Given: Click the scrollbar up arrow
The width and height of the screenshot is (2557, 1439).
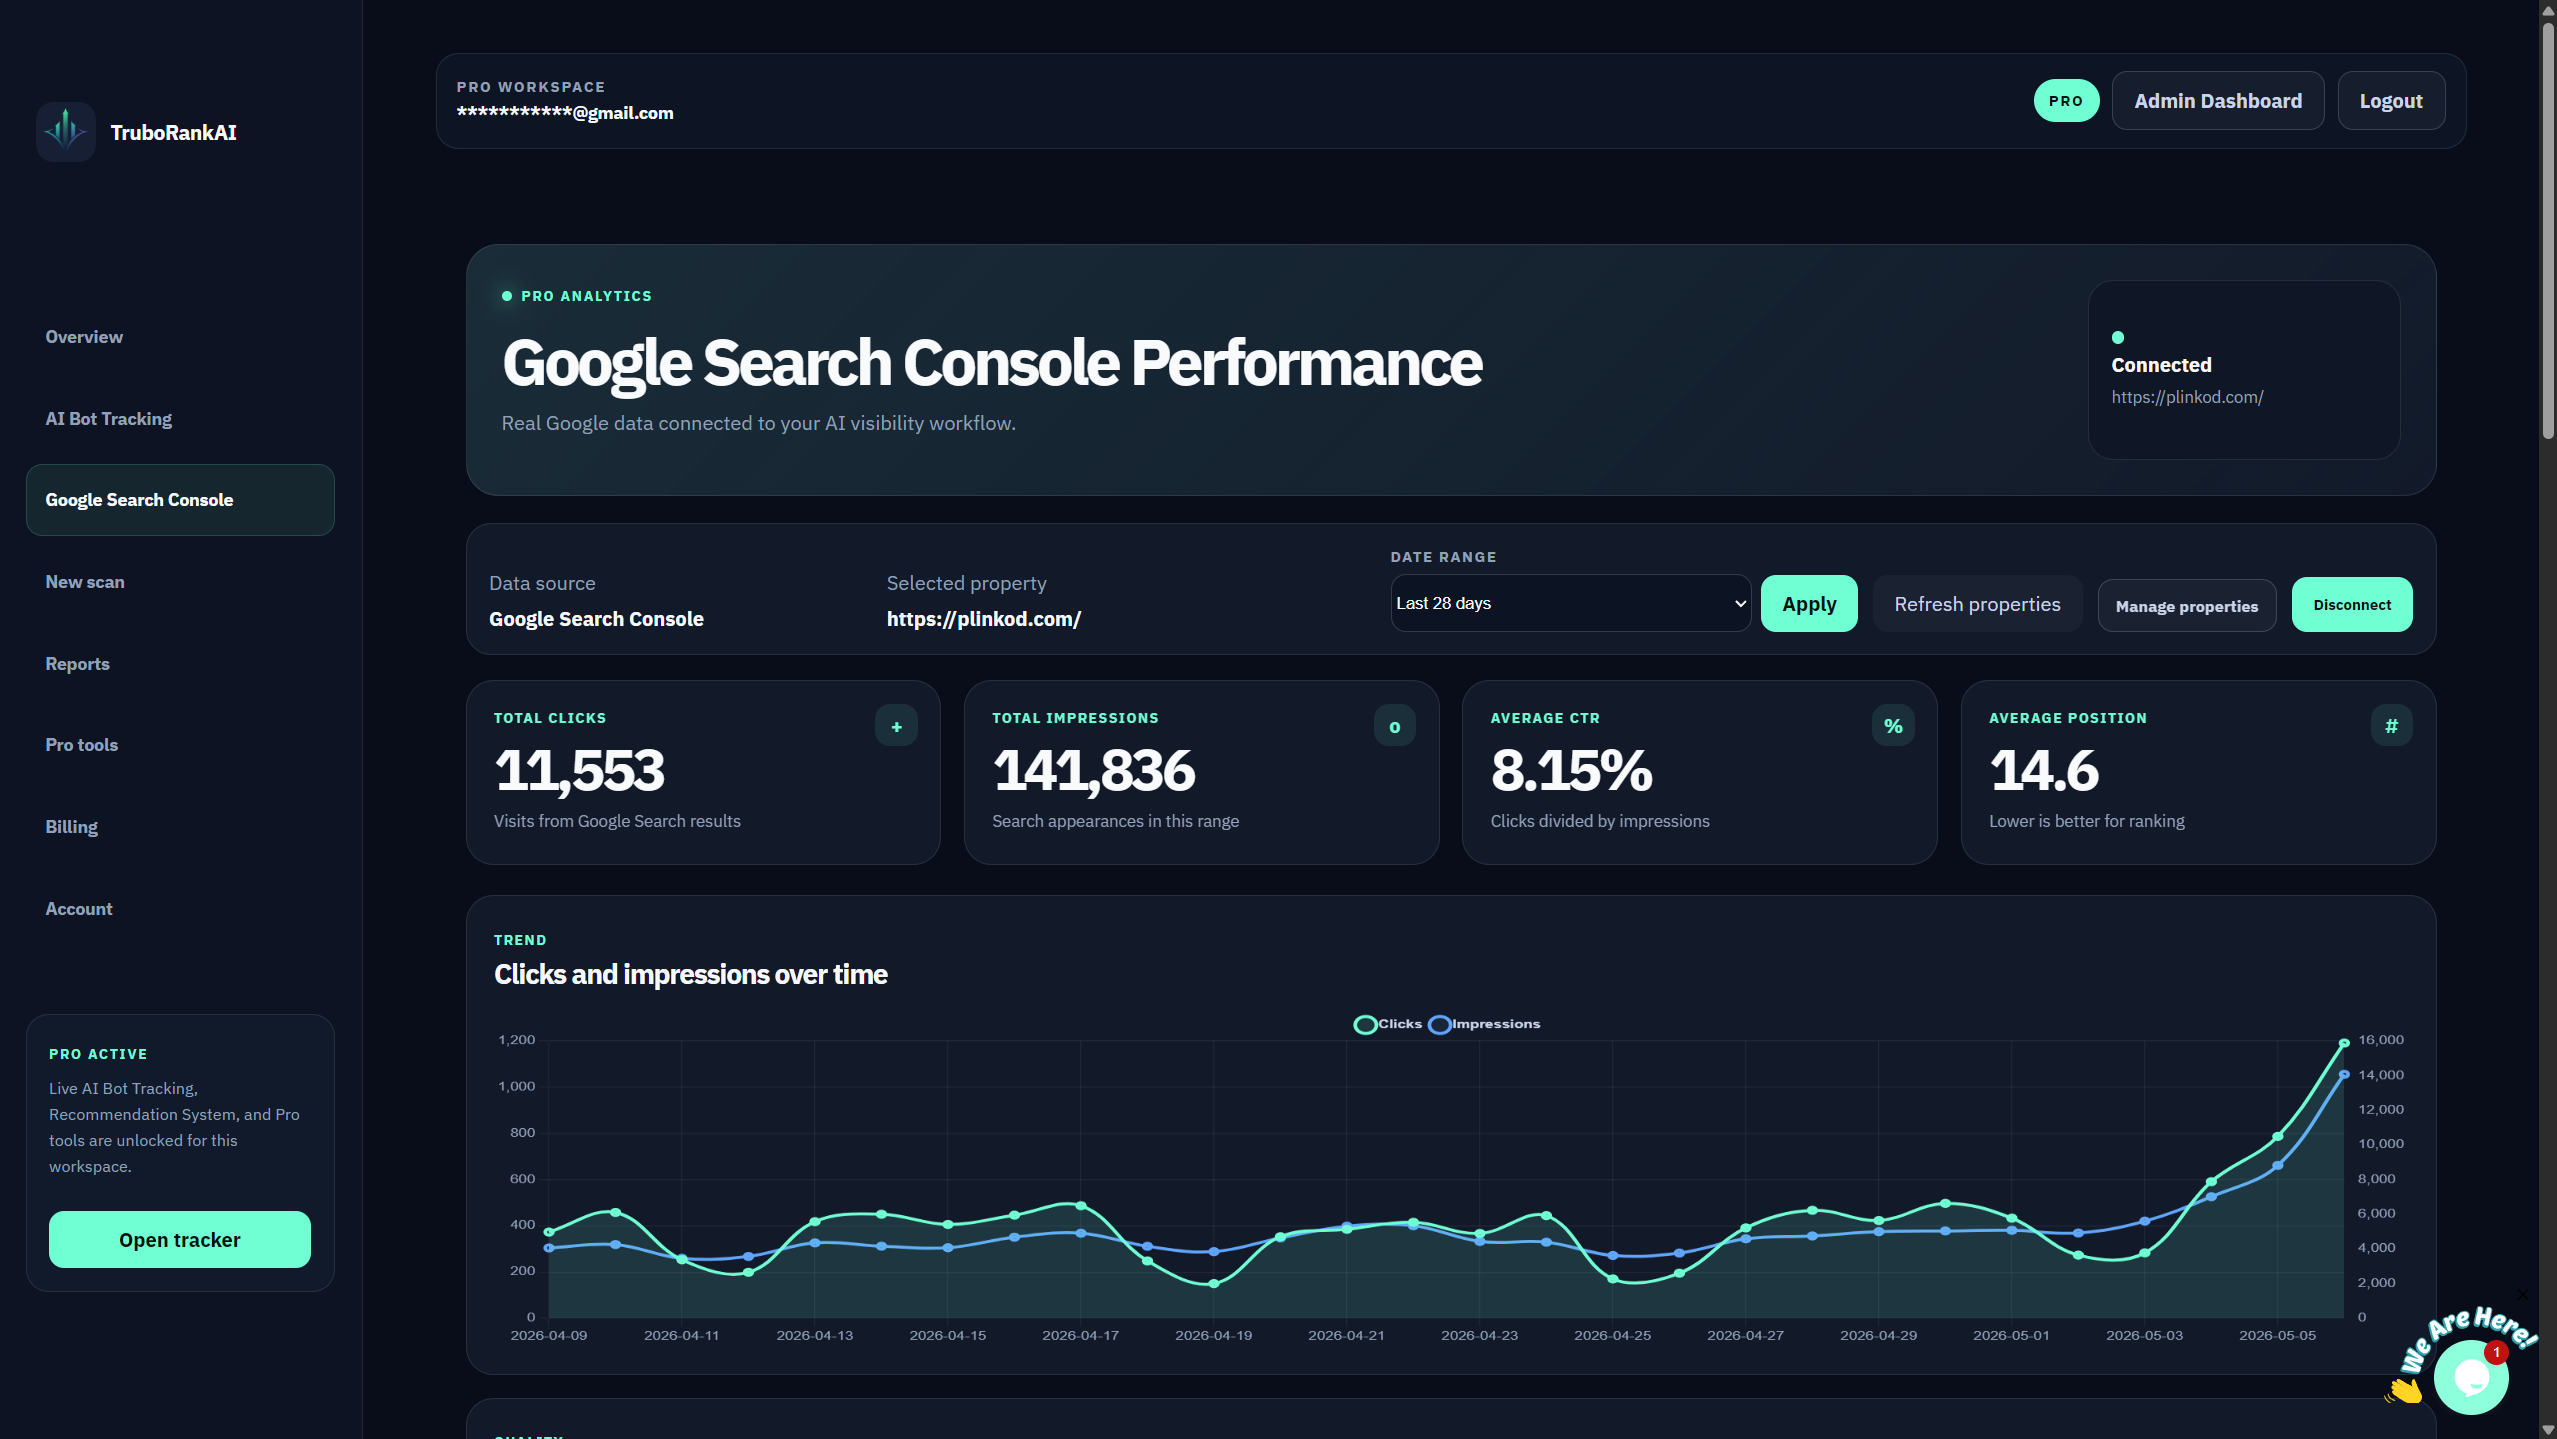Looking at the screenshot, I should [2548, 9].
